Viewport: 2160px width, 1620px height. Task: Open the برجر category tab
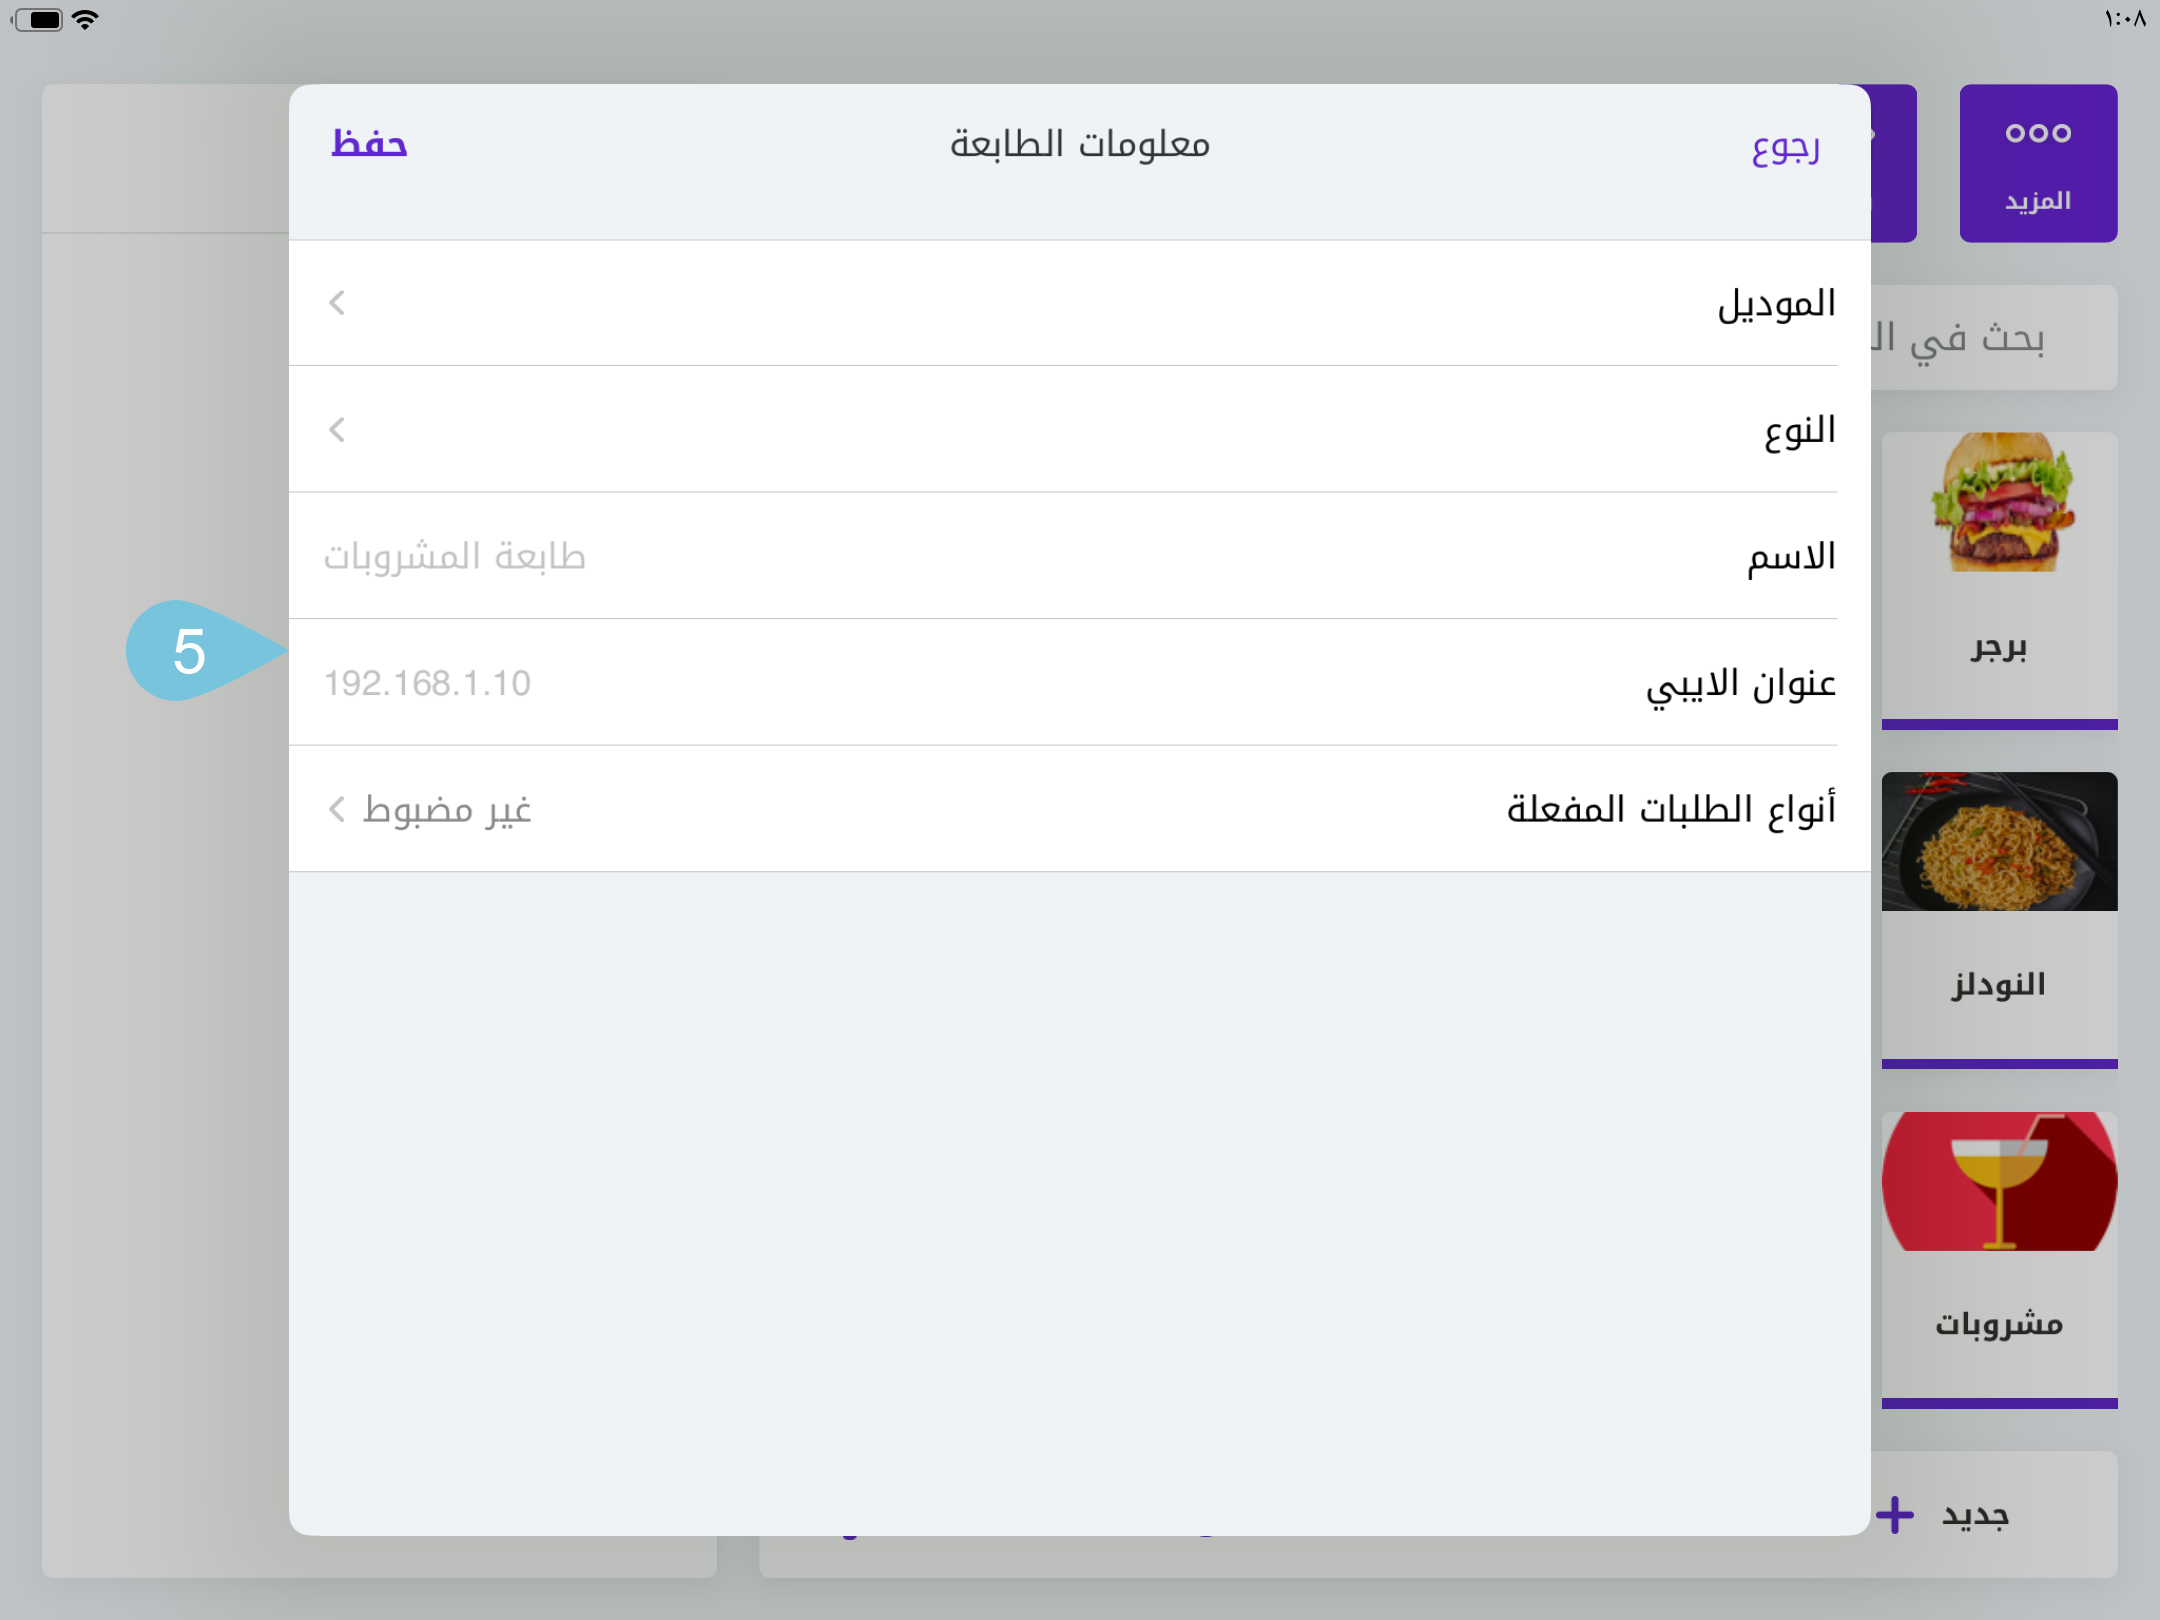pyautogui.click(x=1999, y=647)
